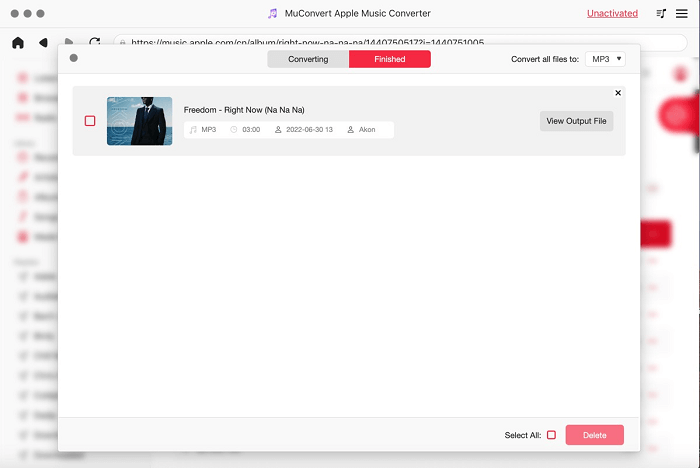
Task: Reload the page with the refresh icon
Action: (95, 42)
